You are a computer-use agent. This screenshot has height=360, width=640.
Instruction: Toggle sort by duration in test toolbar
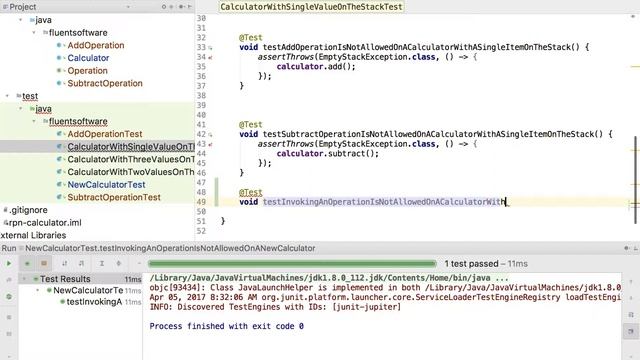81,264
